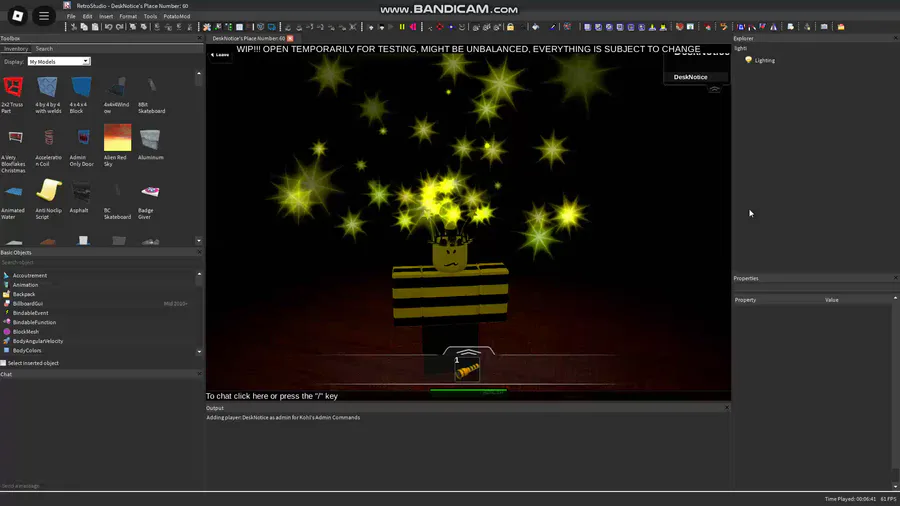Select the hotbar tool in slot 1
Image resolution: width=900 pixels, height=506 pixels.
467,369
